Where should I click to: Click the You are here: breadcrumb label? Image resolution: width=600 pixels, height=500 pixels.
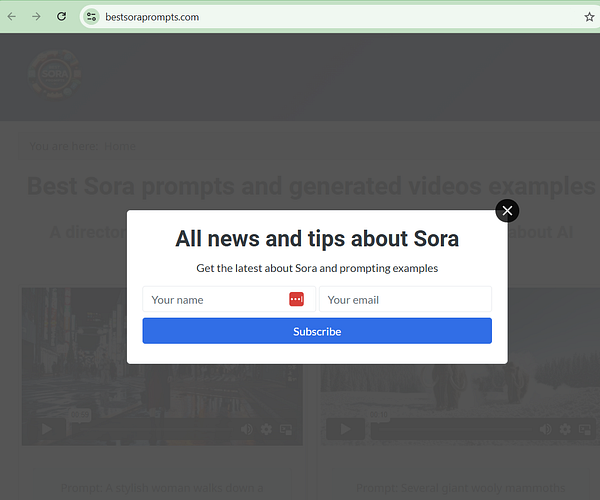[64, 146]
